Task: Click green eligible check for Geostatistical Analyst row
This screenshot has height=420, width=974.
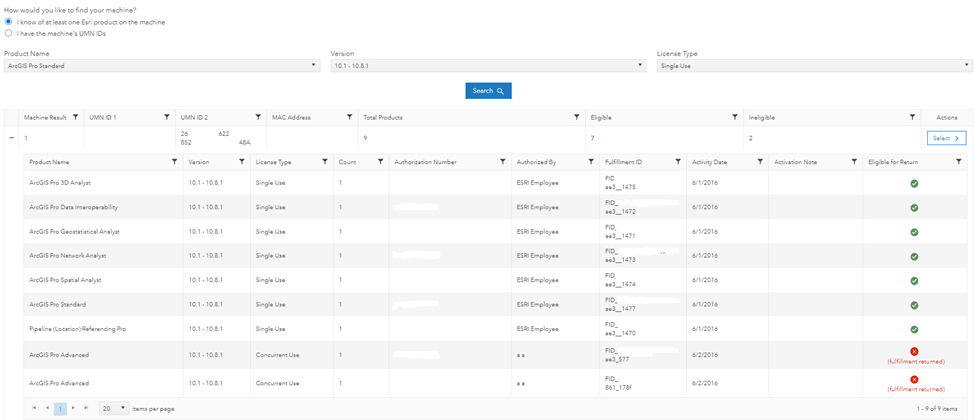Action: coord(914,232)
